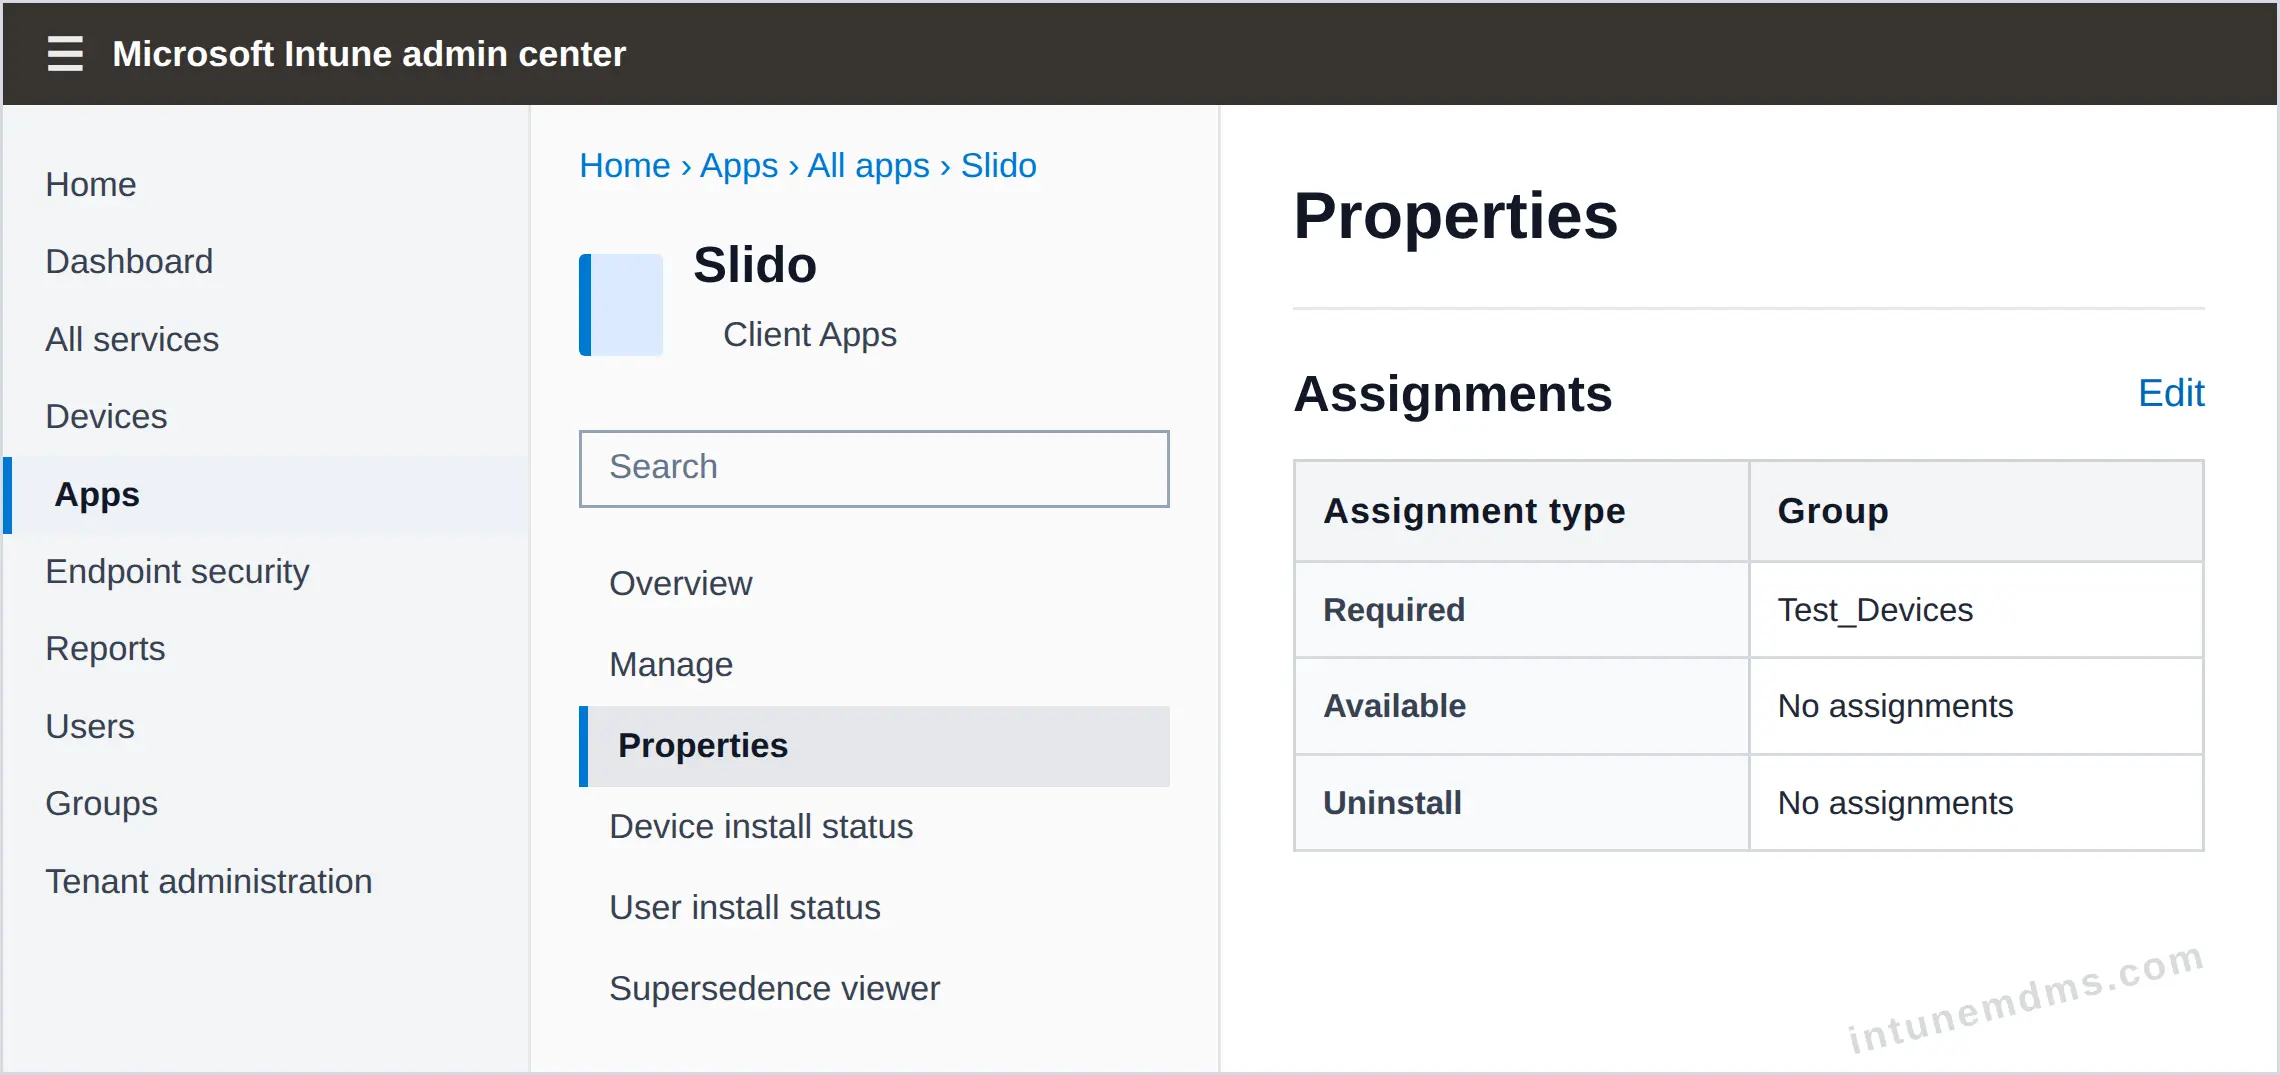Open Endpoint security section

(177, 572)
